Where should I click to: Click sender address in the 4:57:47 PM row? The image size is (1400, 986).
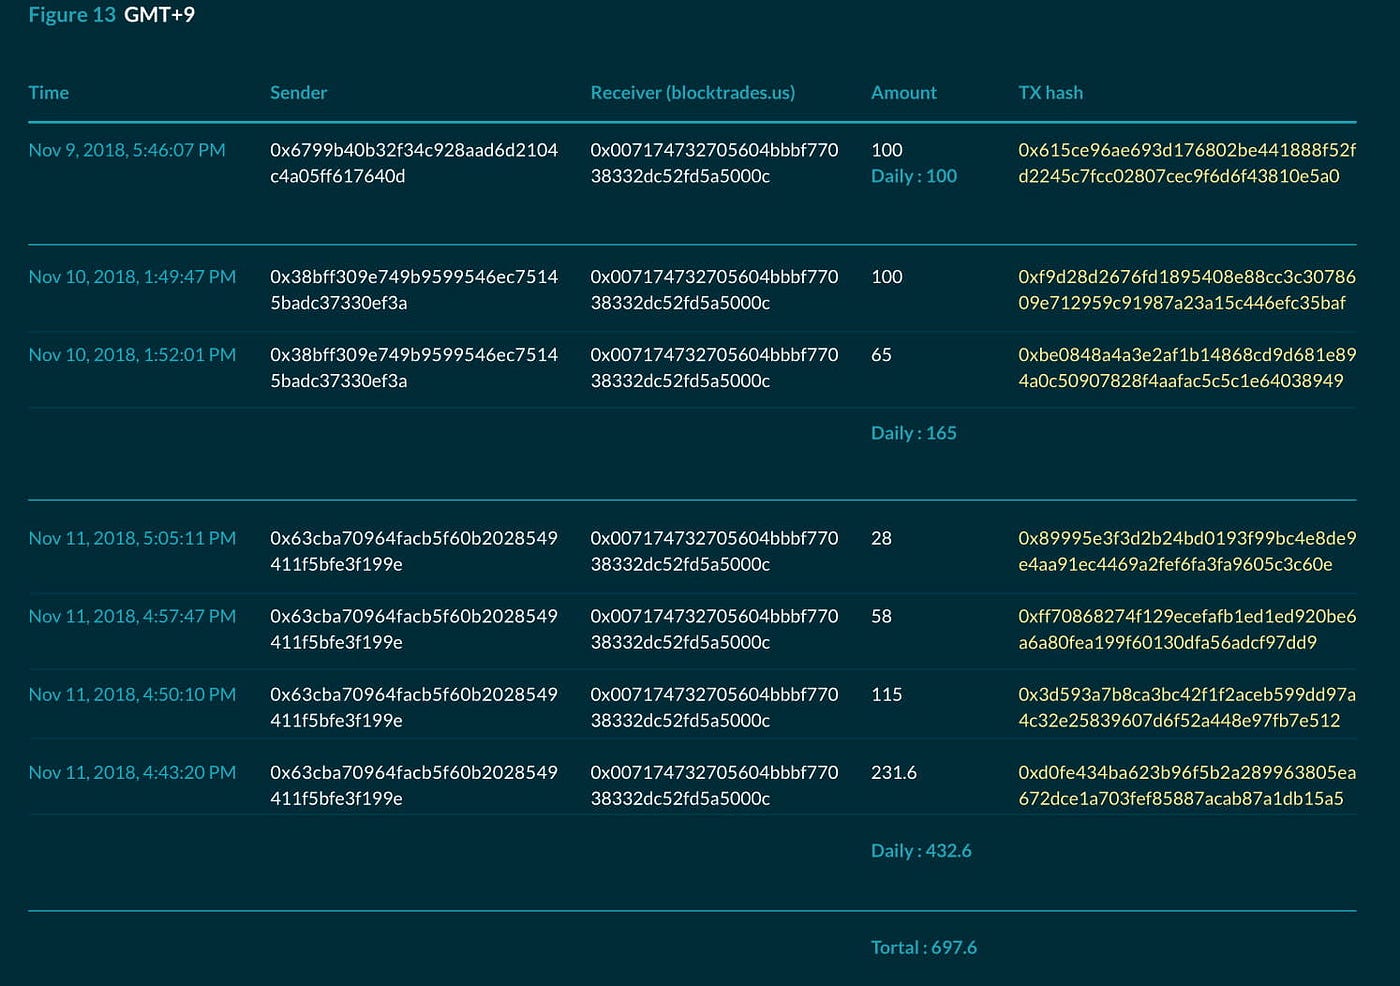tap(414, 629)
